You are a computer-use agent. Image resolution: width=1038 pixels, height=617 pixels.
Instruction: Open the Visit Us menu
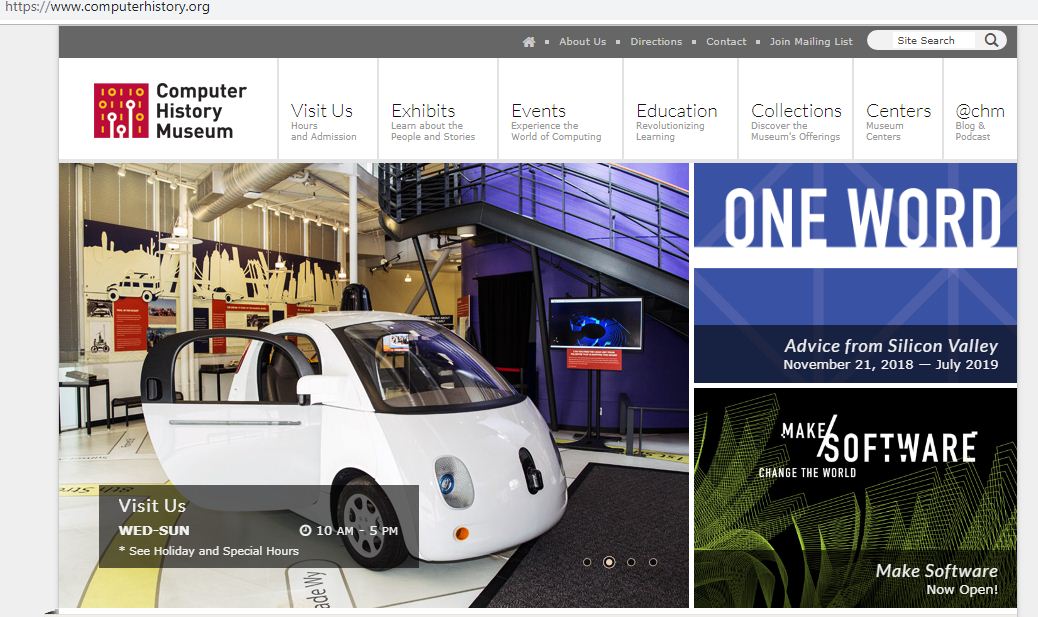328,110
